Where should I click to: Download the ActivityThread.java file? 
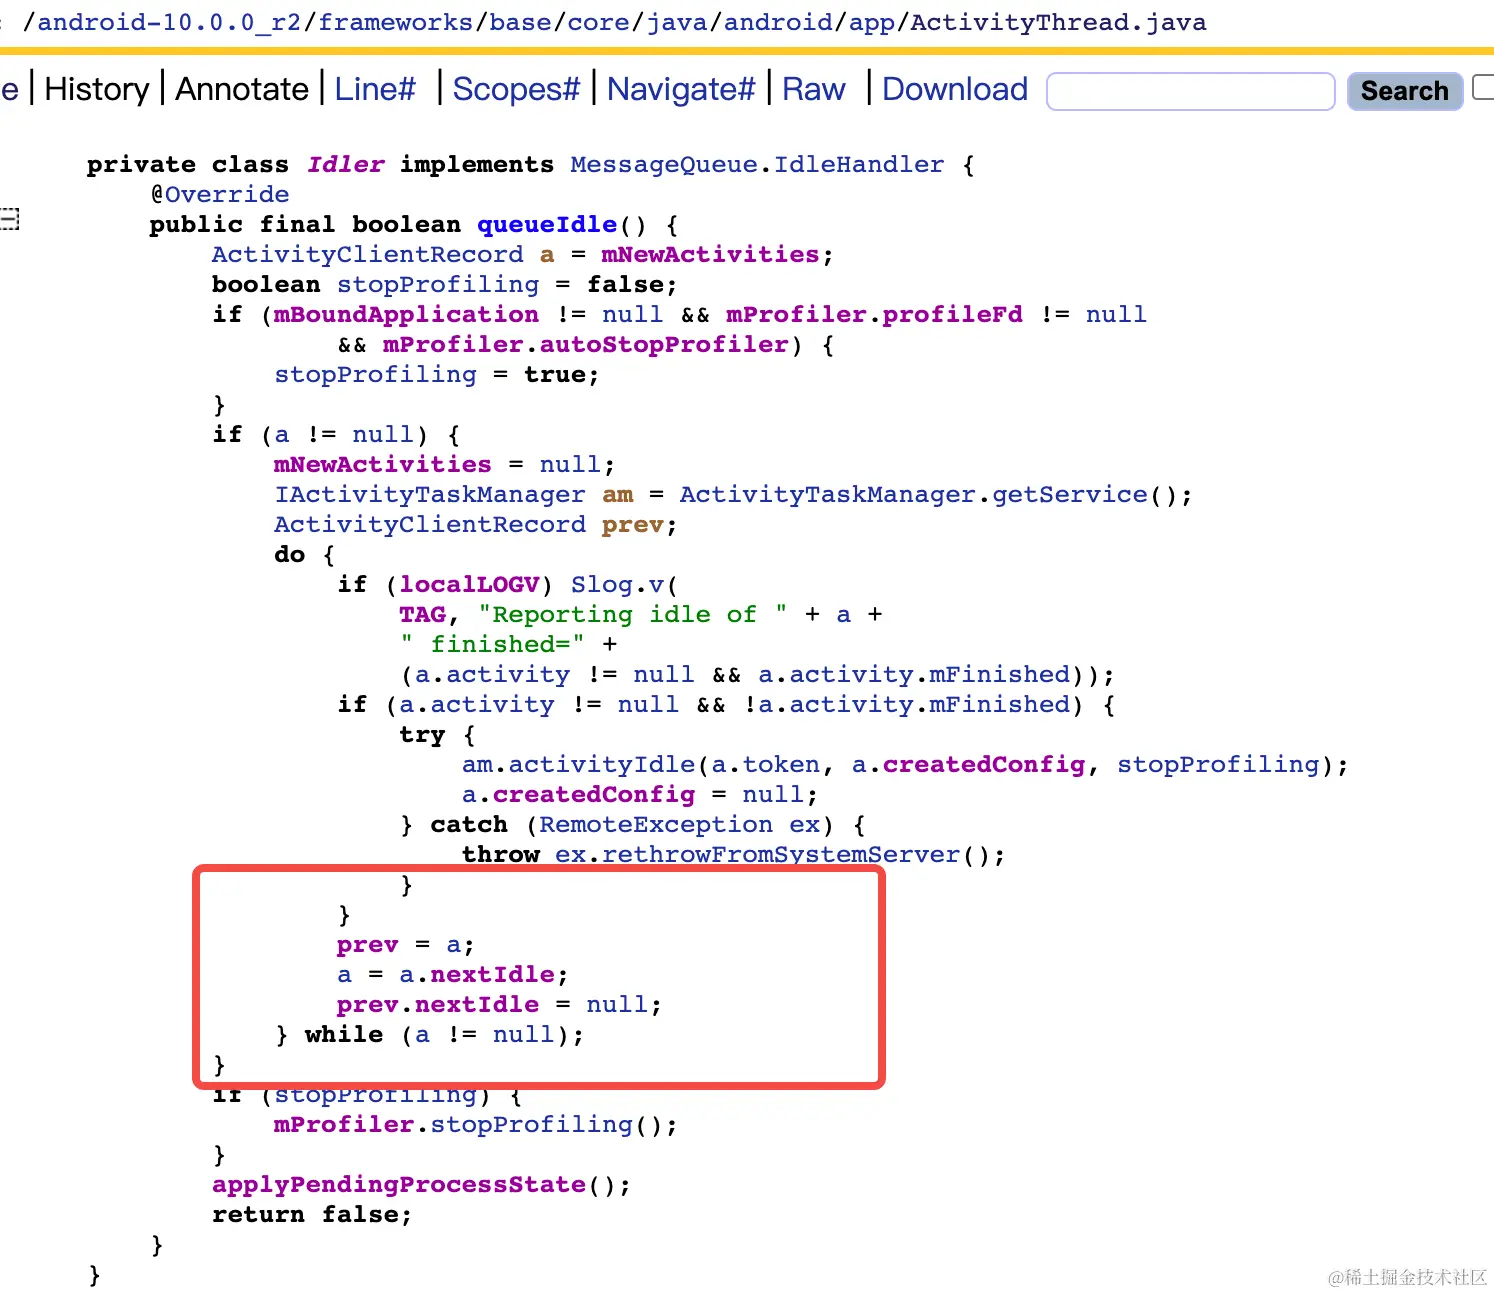955,89
